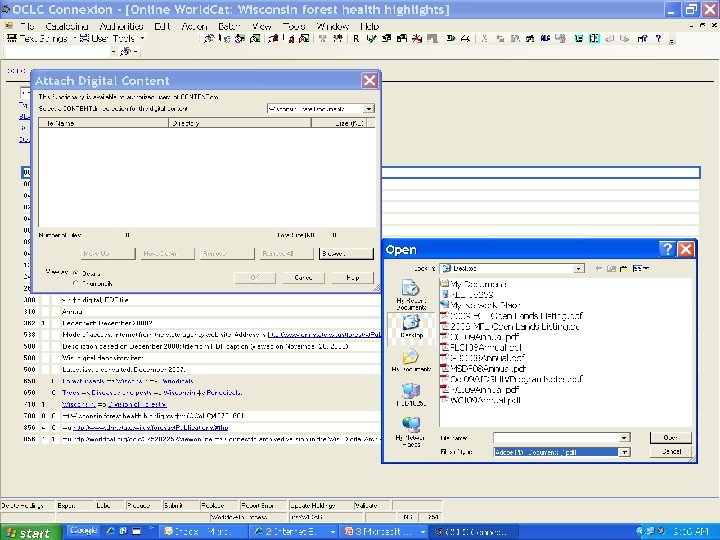Select 2009 MFL Open Lands Listing pdf file

coord(511,315)
